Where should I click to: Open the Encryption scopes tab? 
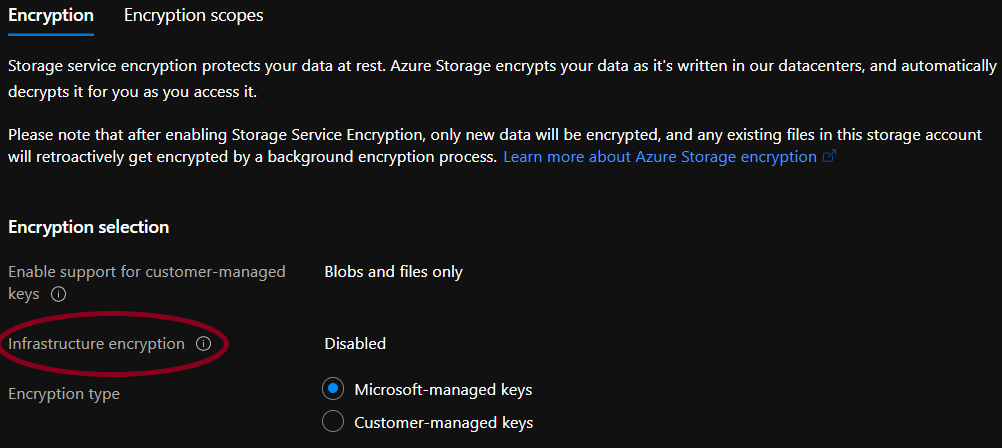[194, 15]
